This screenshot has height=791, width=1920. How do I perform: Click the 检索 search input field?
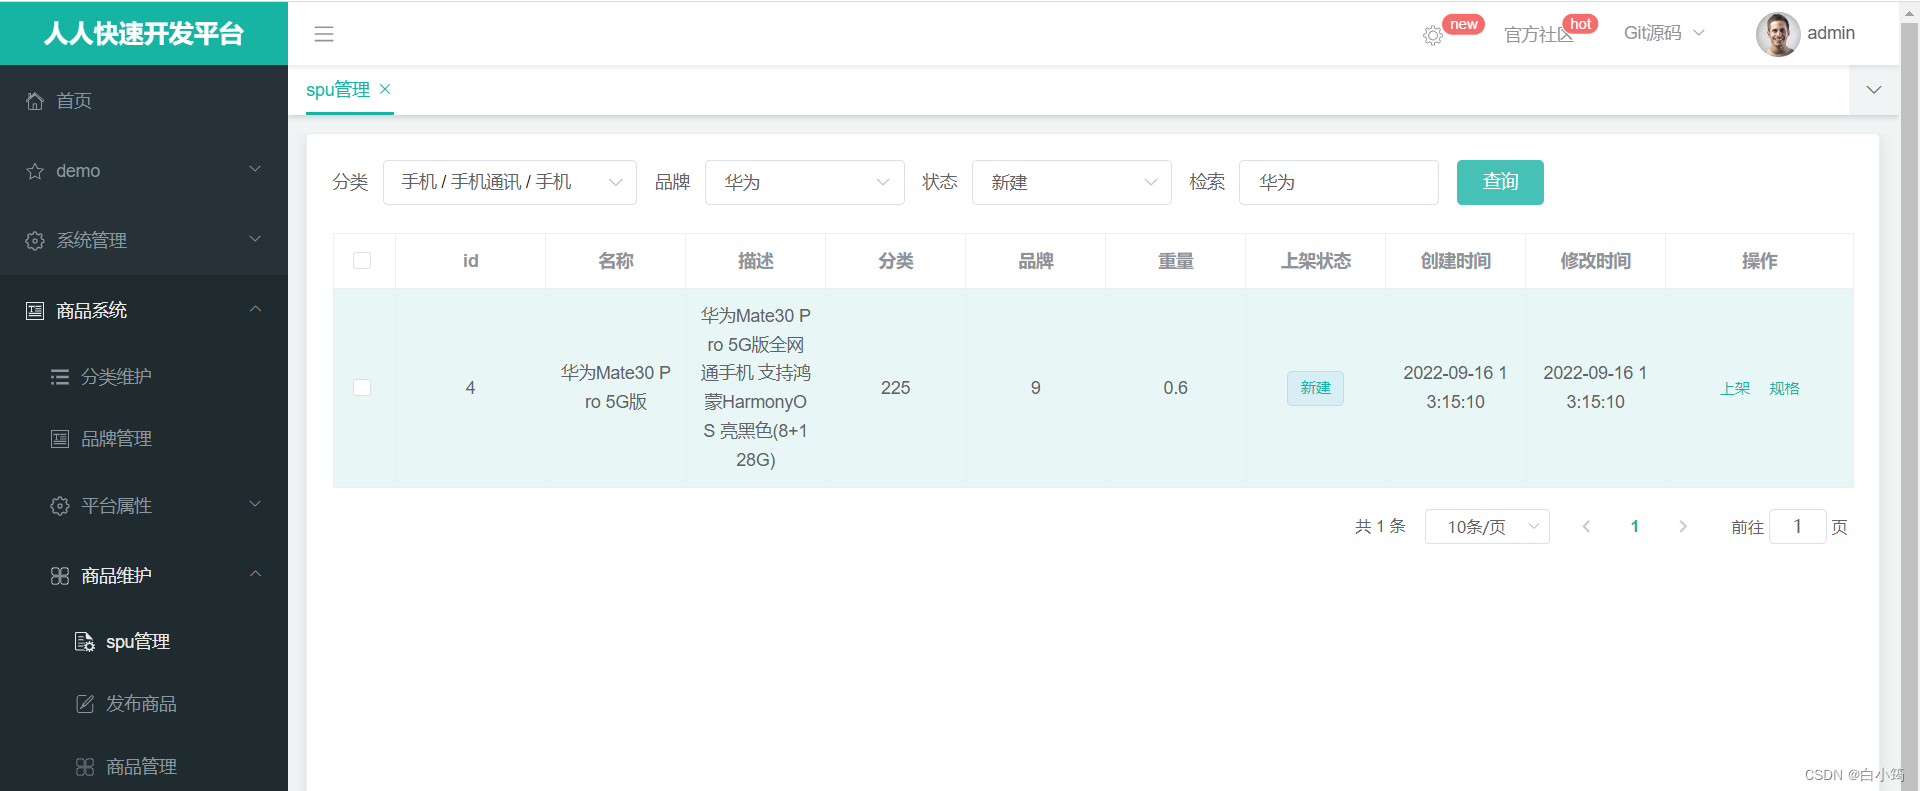coord(1339,182)
